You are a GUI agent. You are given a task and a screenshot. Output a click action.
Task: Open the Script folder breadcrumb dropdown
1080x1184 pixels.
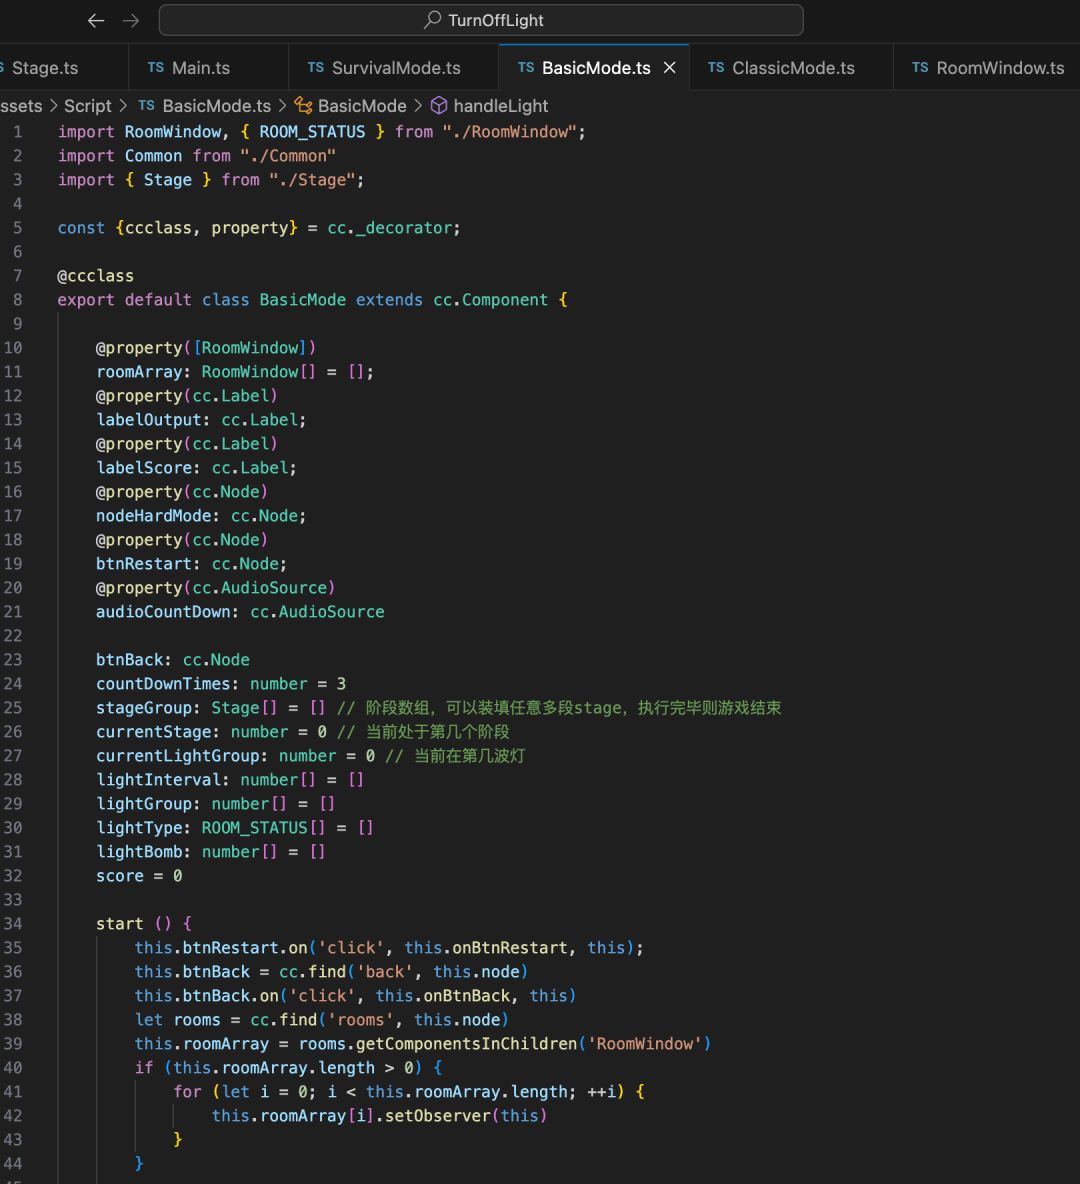point(88,106)
